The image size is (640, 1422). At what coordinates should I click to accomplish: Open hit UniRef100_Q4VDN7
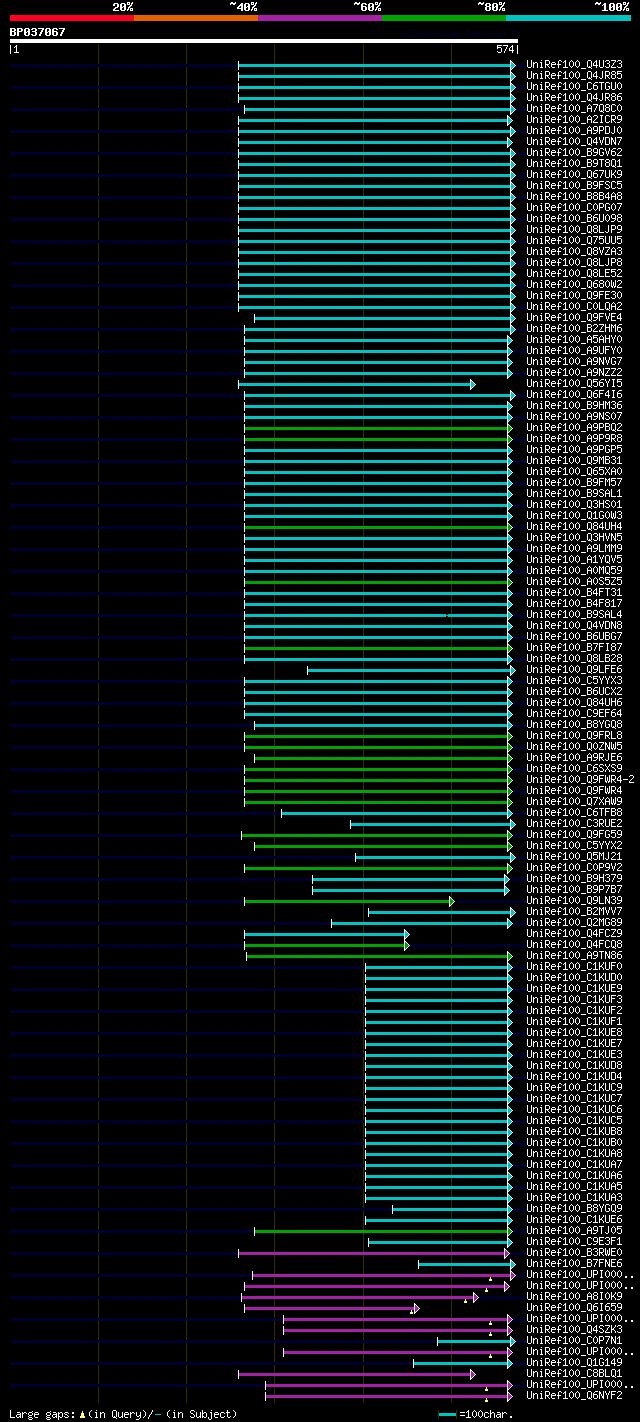click(574, 141)
